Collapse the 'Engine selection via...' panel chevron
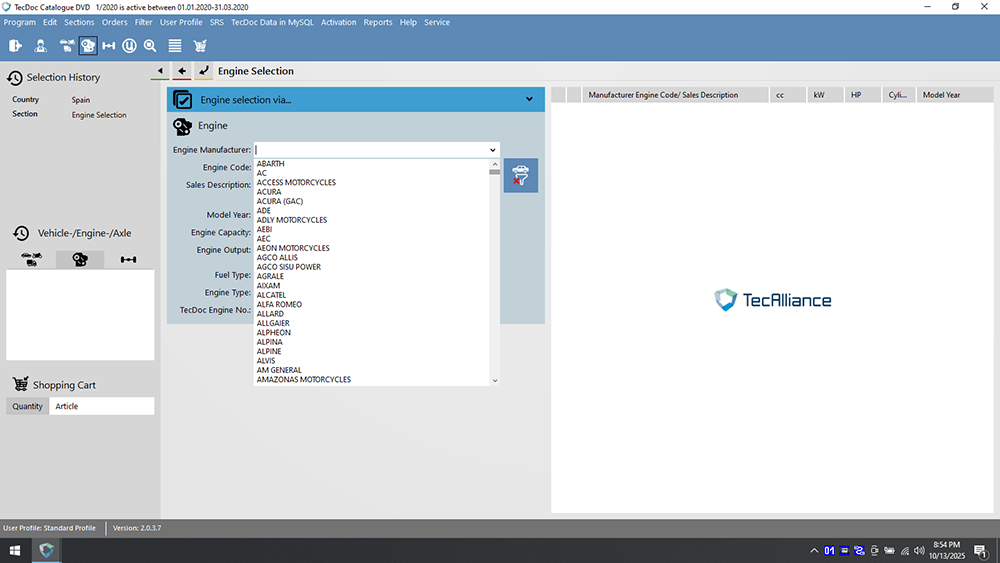 (529, 99)
